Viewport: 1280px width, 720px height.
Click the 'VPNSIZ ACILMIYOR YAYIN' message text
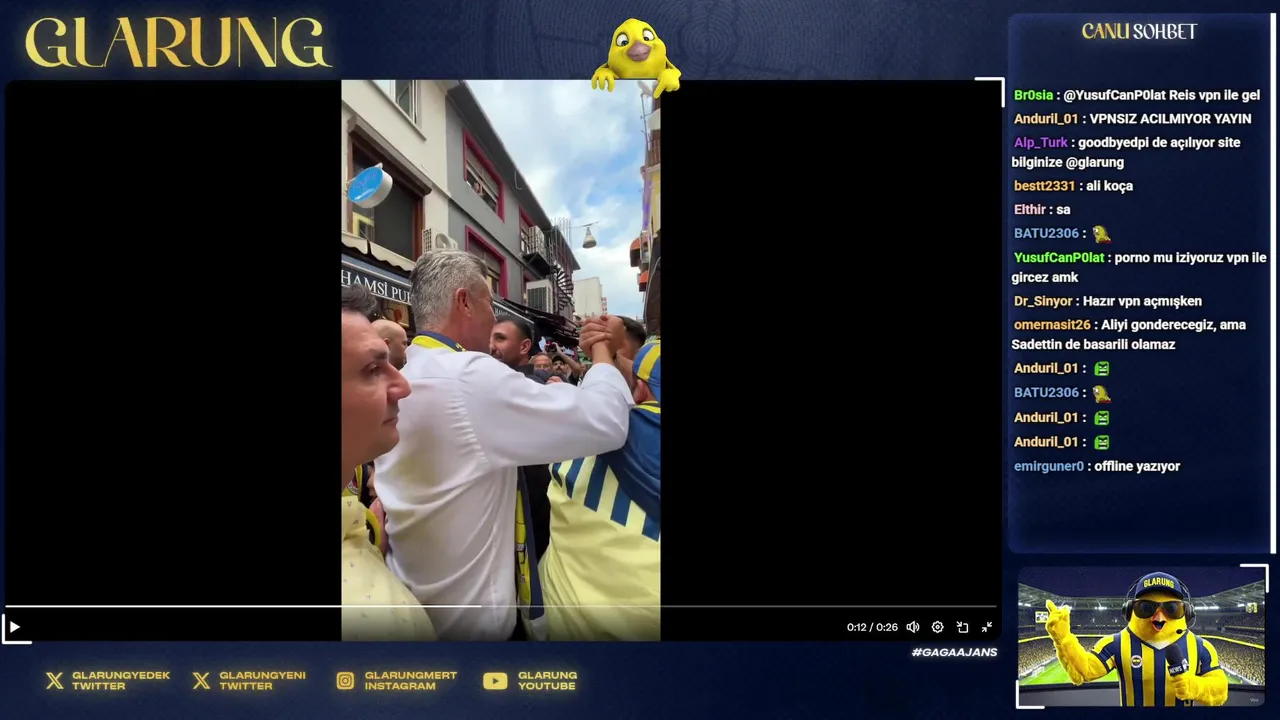click(x=1170, y=118)
